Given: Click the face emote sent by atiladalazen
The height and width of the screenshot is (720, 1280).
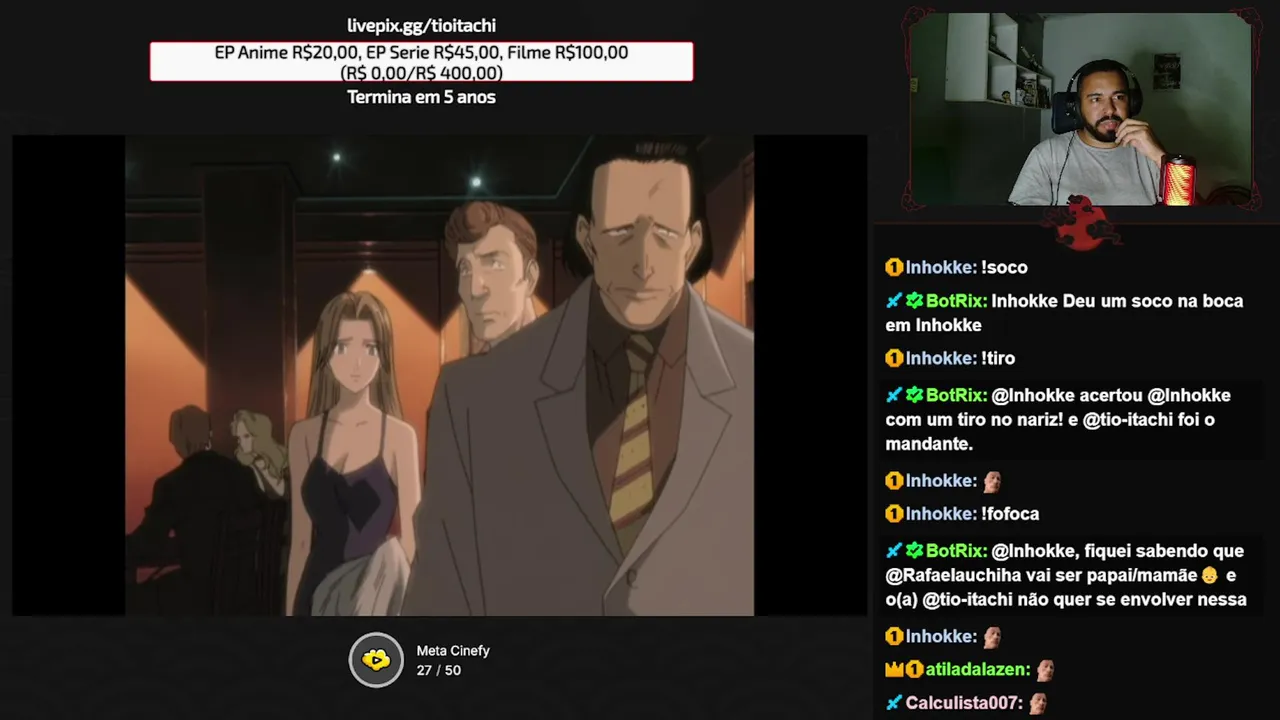Looking at the screenshot, I should tap(1045, 670).
